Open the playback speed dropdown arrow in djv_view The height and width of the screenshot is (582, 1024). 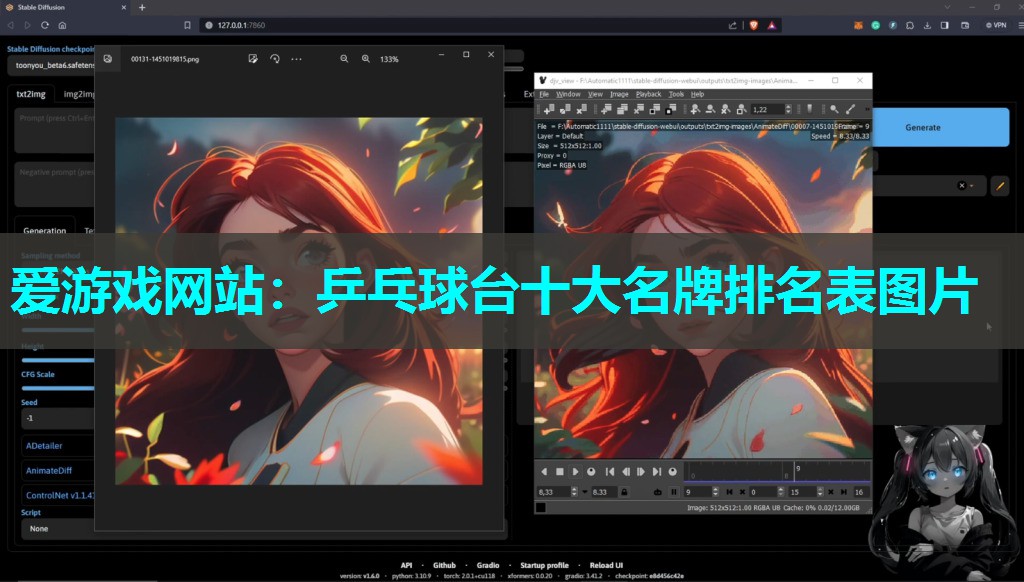tap(584, 492)
